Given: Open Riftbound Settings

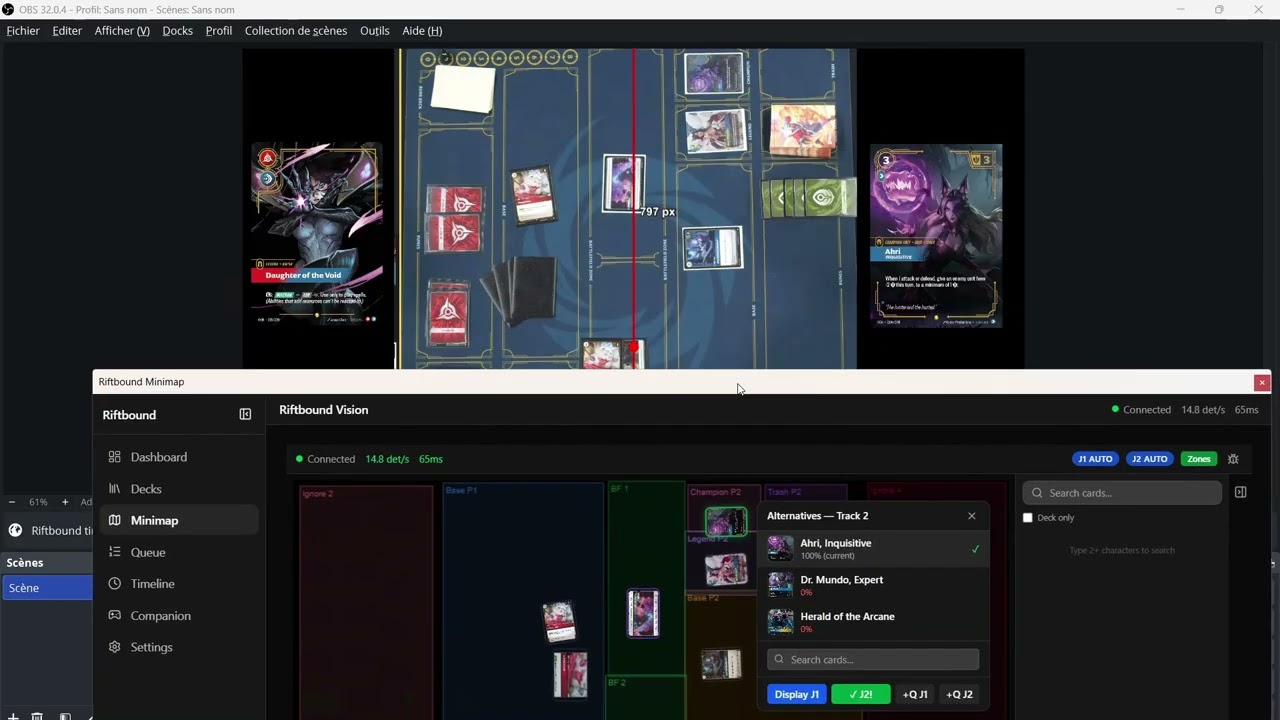Looking at the screenshot, I should pos(178,647).
